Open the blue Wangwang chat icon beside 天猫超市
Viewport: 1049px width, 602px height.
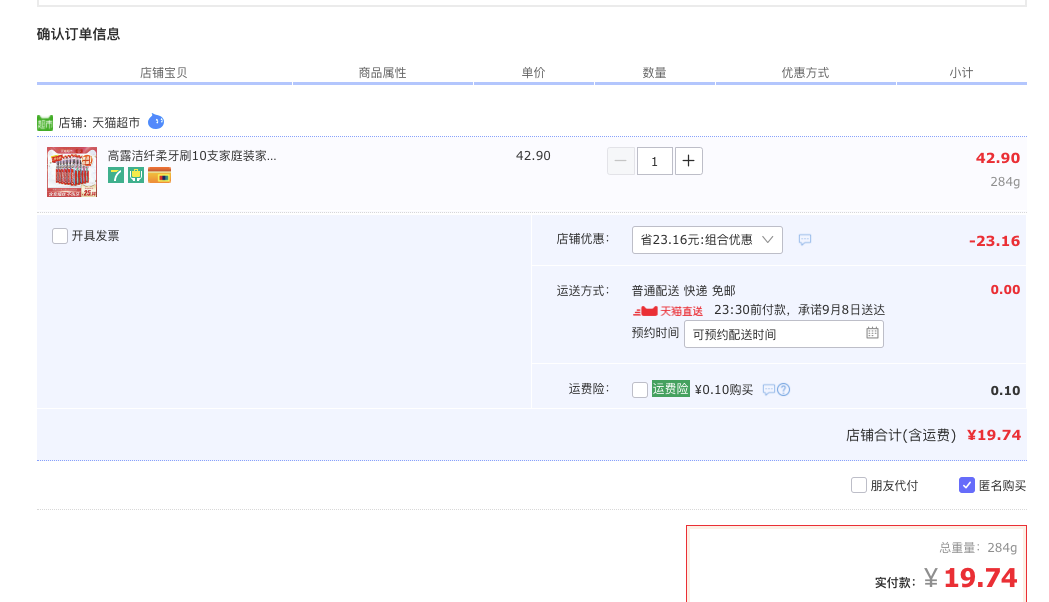pyautogui.click(x=156, y=122)
